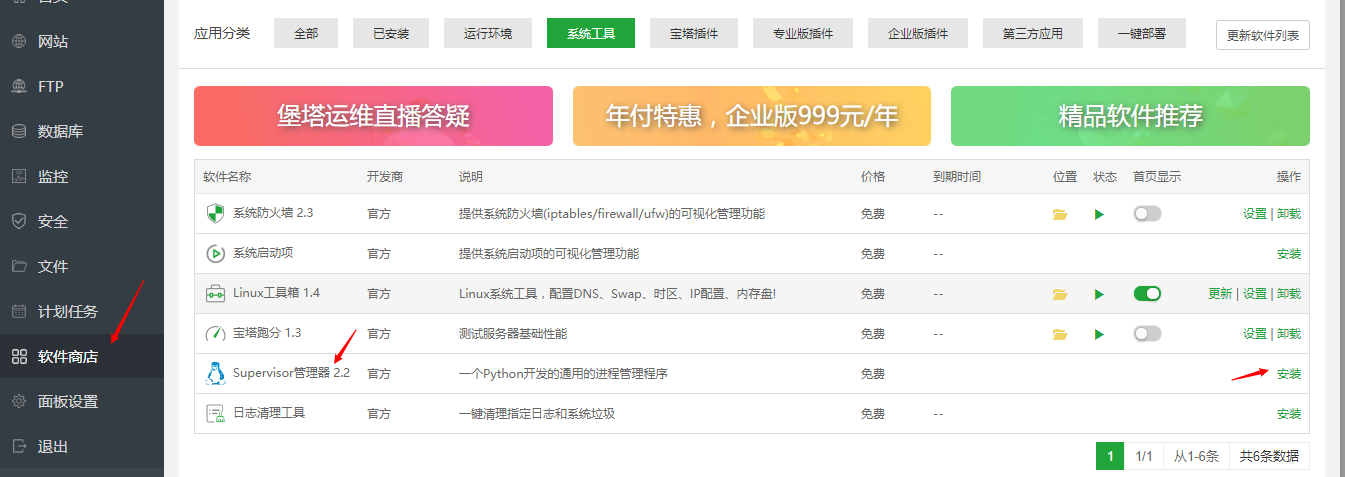Open folder location for 宝塔跑分
This screenshot has height=477, width=1345.
(1060, 334)
